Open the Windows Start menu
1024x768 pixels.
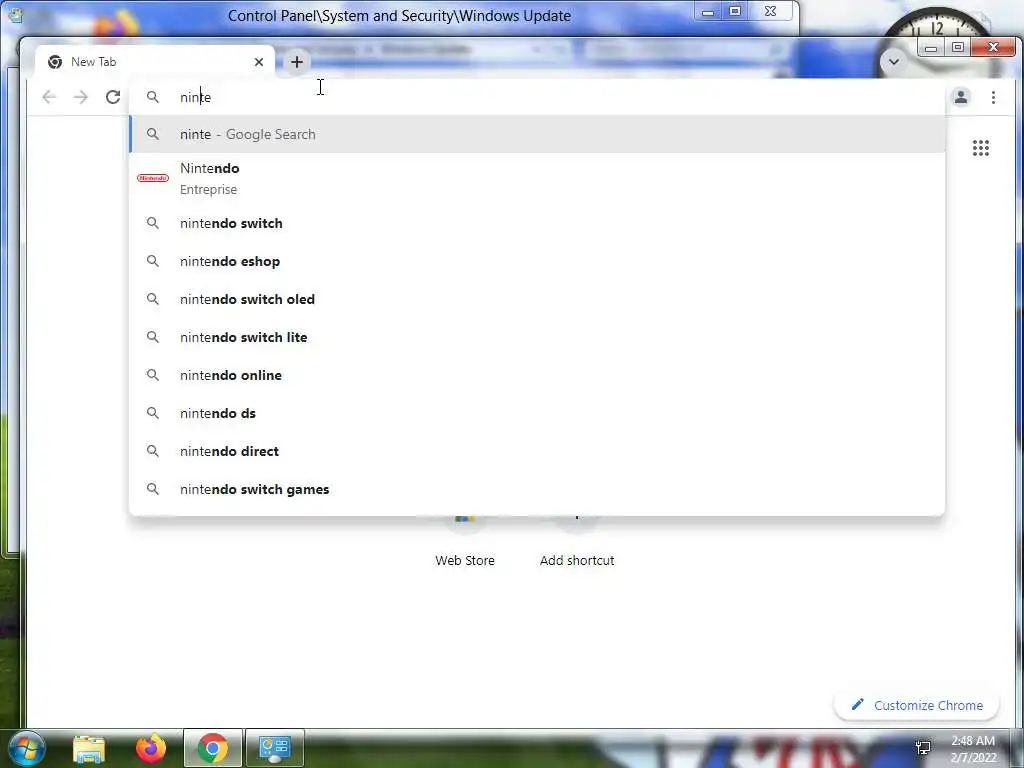[x=27, y=748]
